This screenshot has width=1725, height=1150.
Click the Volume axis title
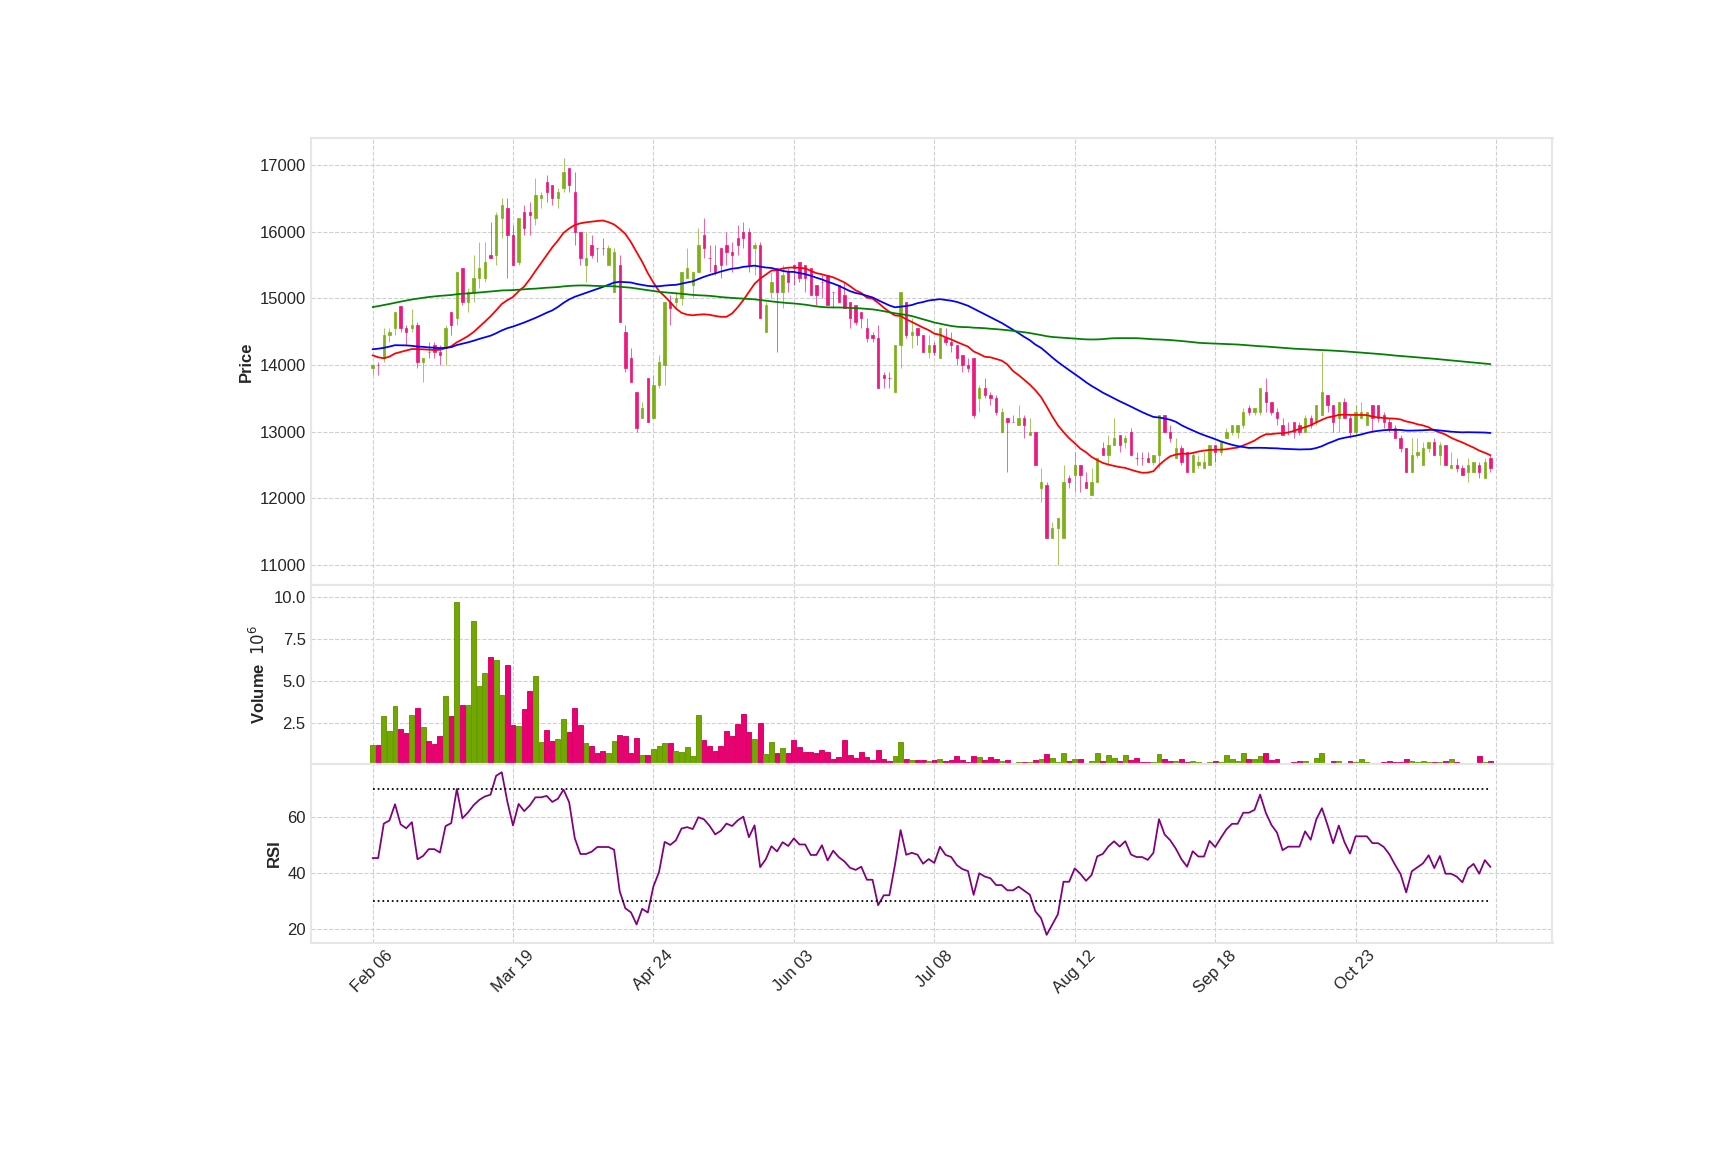point(257,694)
